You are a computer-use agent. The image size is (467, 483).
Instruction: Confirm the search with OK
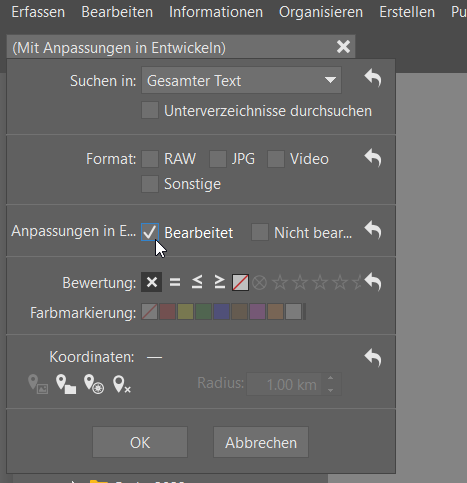pyautogui.click(x=140, y=442)
